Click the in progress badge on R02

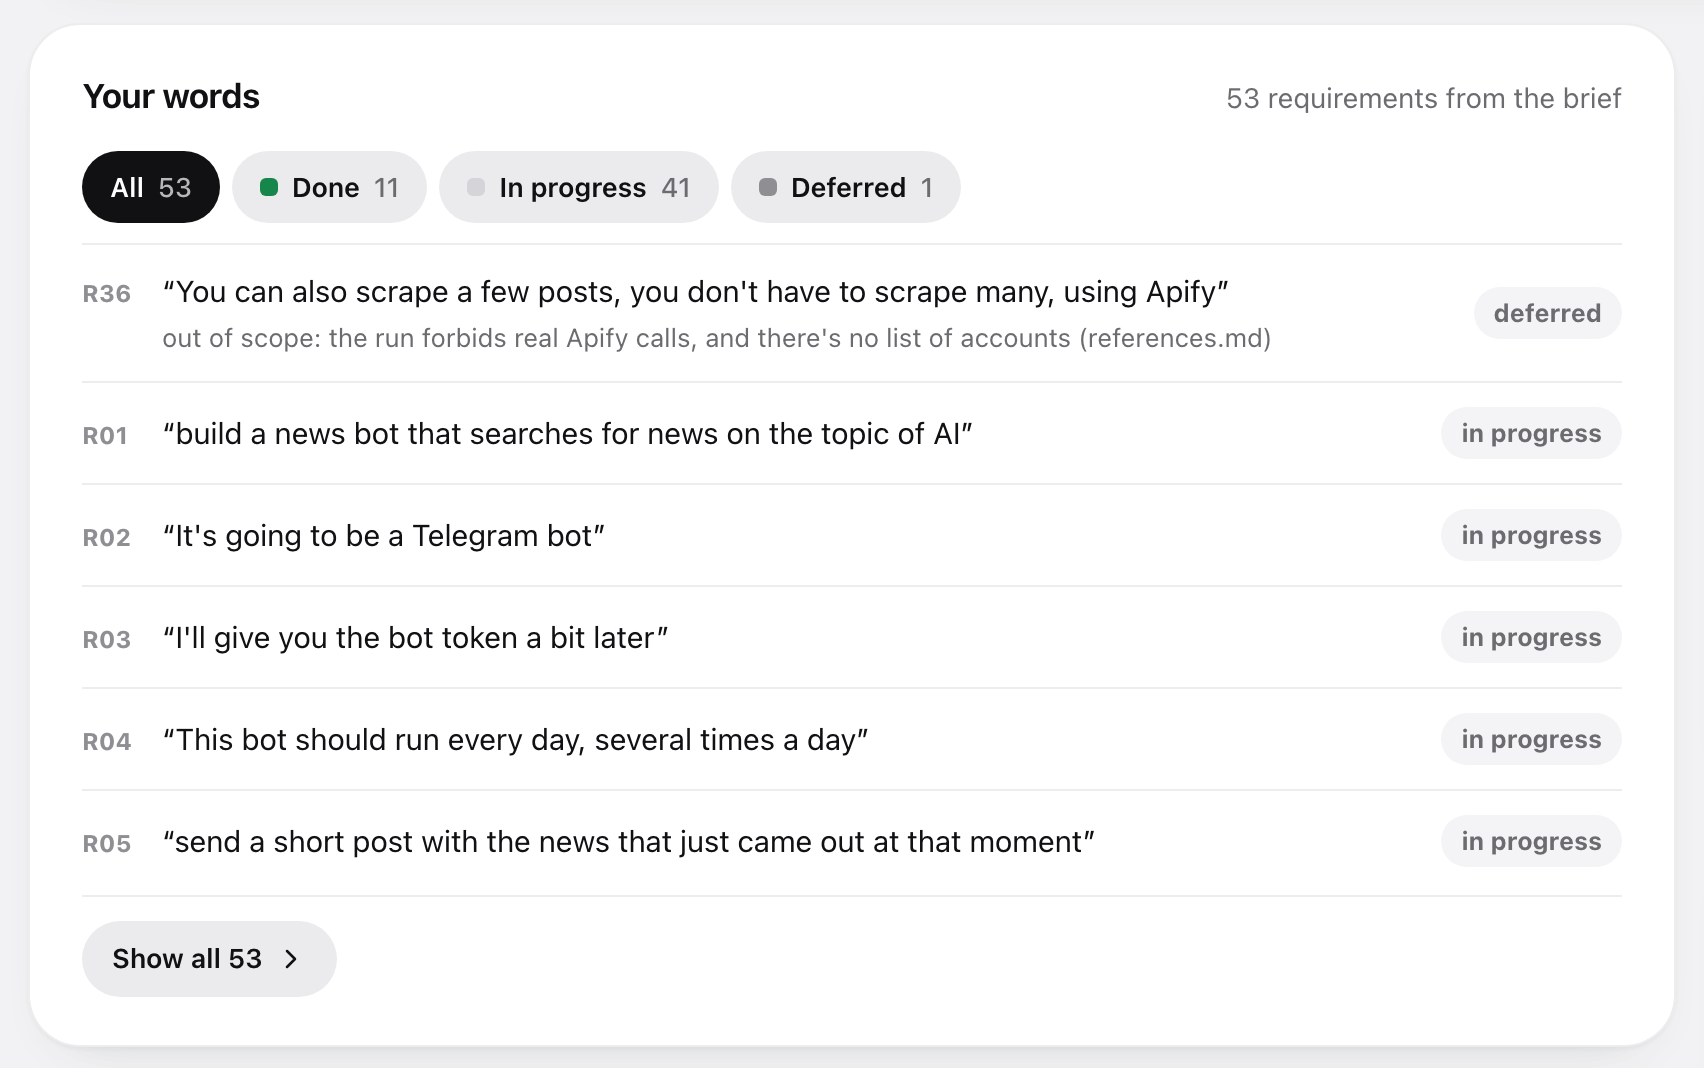(x=1531, y=535)
